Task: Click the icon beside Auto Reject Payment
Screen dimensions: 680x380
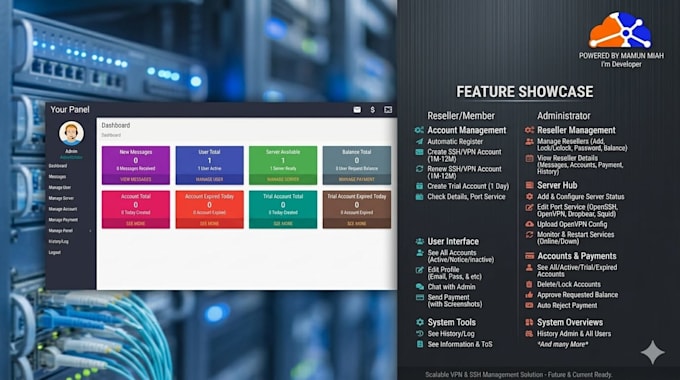Action: [529, 305]
